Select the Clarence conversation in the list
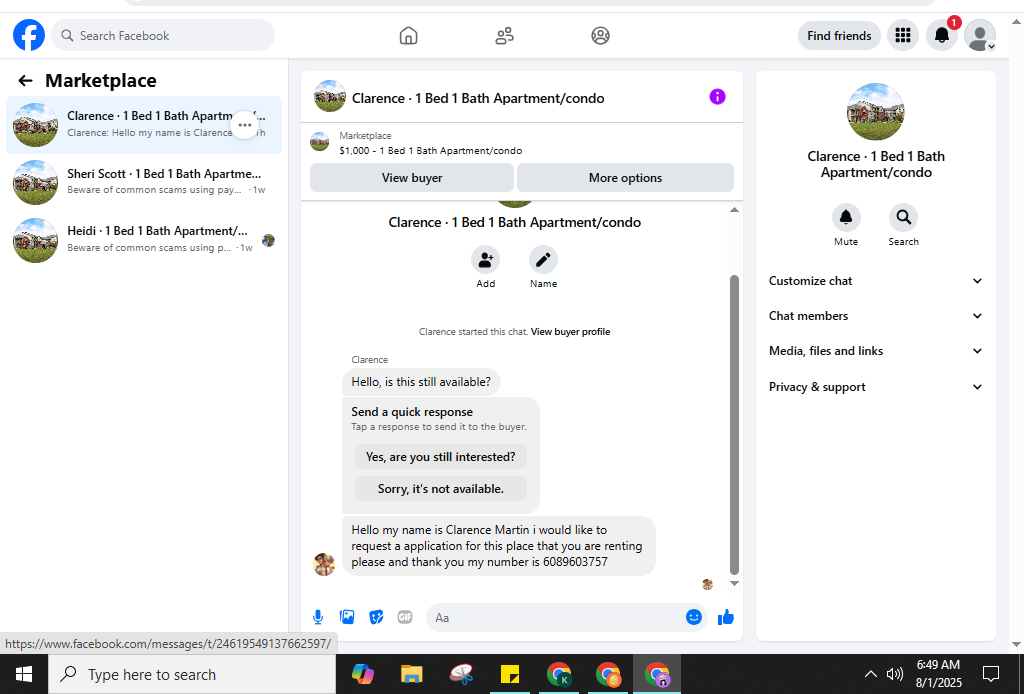This screenshot has width=1024, height=694. tap(144, 125)
